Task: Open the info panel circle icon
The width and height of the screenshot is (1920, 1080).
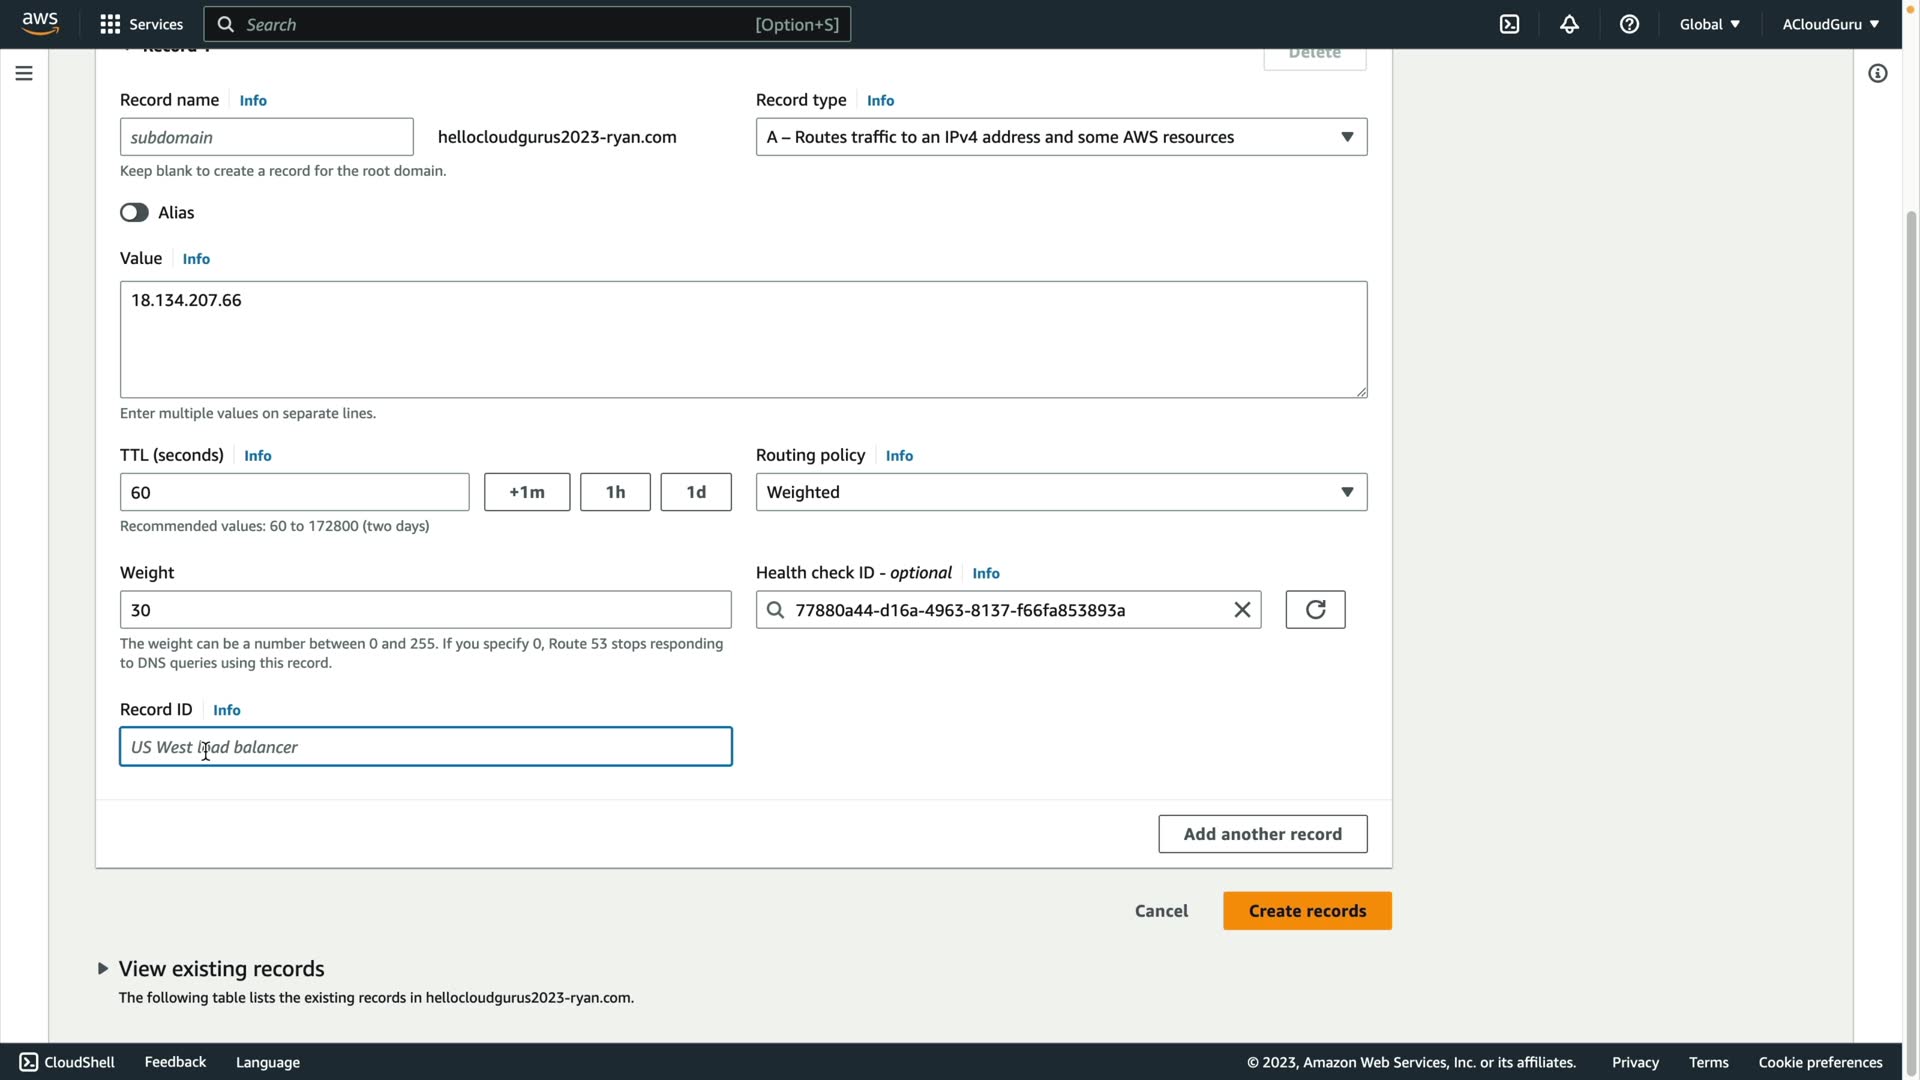Action: pyautogui.click(x=1877, y=73)
